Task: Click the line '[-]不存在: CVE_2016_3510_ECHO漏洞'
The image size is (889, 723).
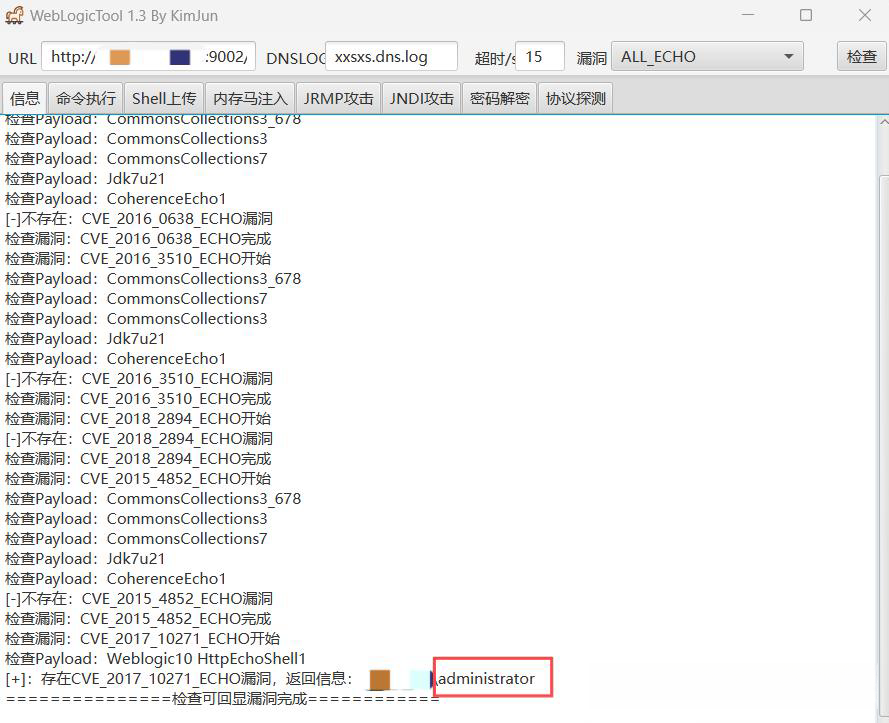Action: 139,379
